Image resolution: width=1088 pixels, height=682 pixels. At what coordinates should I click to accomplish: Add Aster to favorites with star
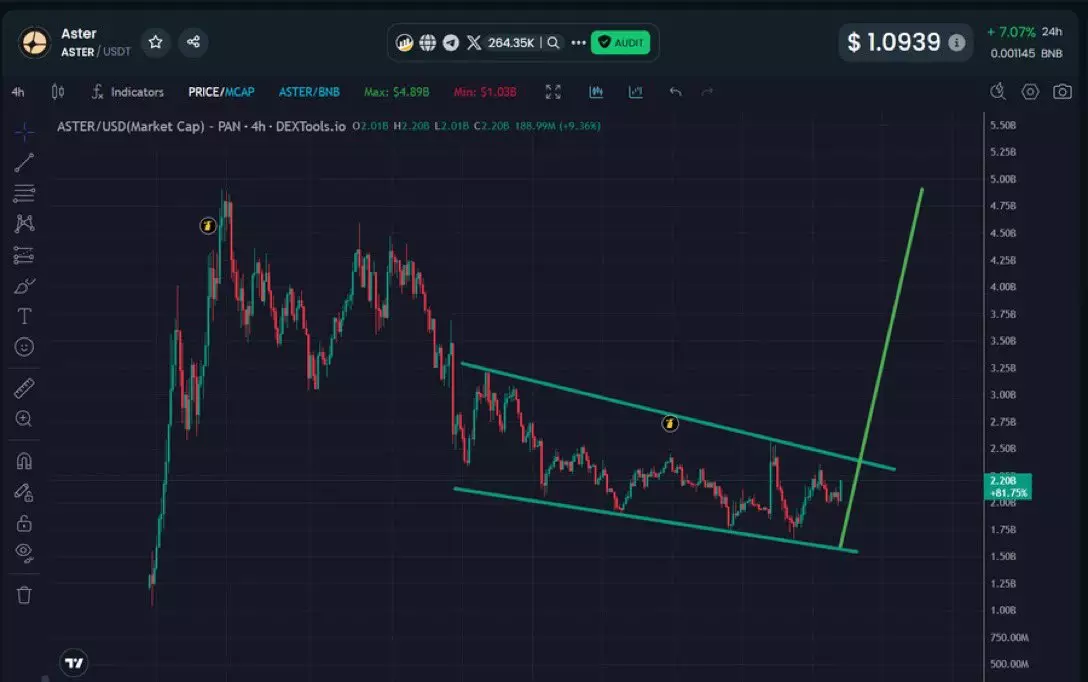pyautogui.click(x=155, y=42)
